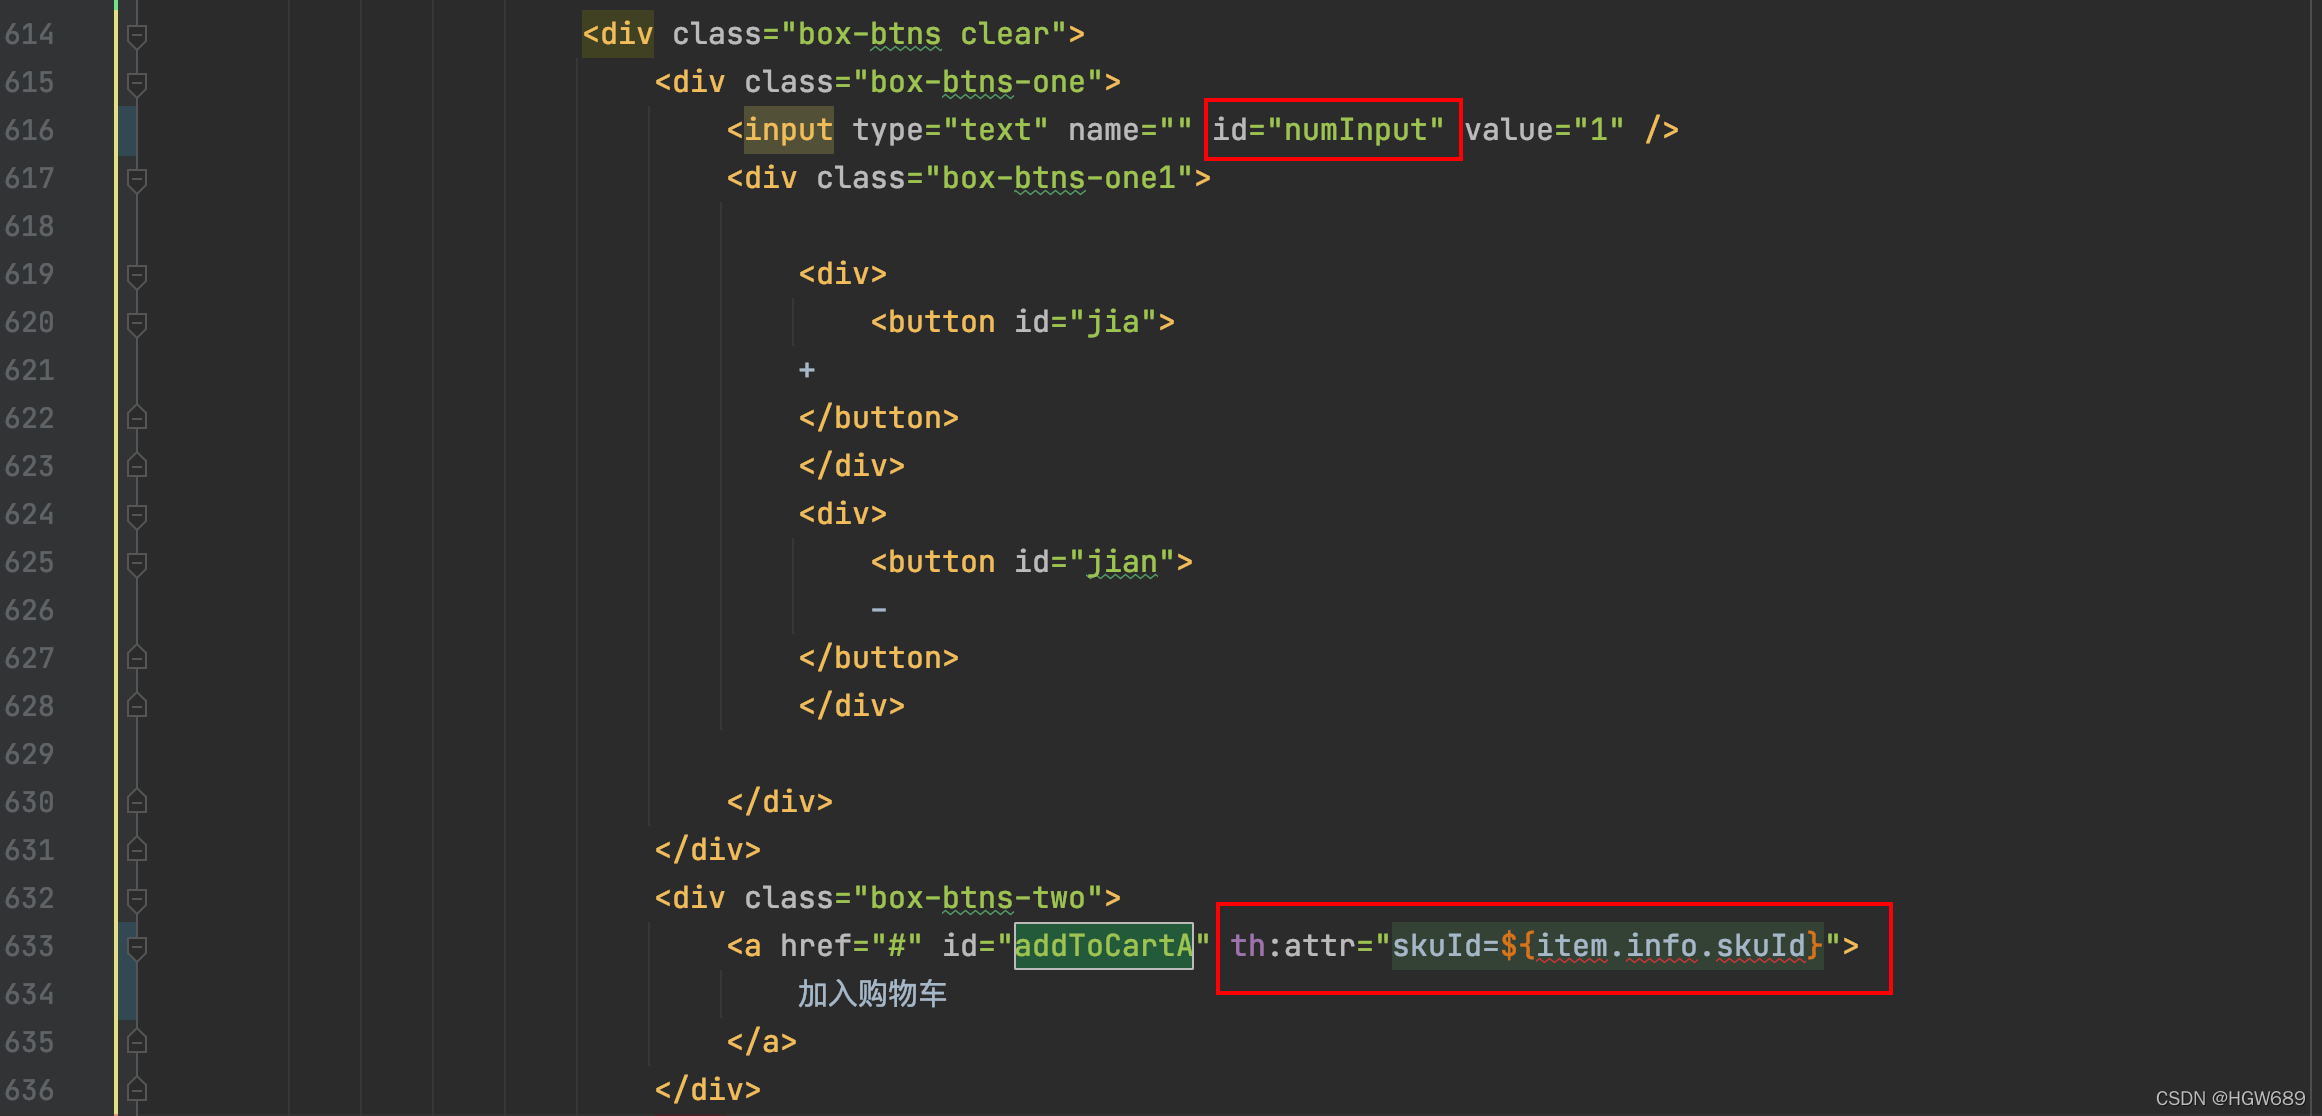Screen dimensions: 2322x1116
Task: Click the 加入购物车 text
Action: click(872, 994)
